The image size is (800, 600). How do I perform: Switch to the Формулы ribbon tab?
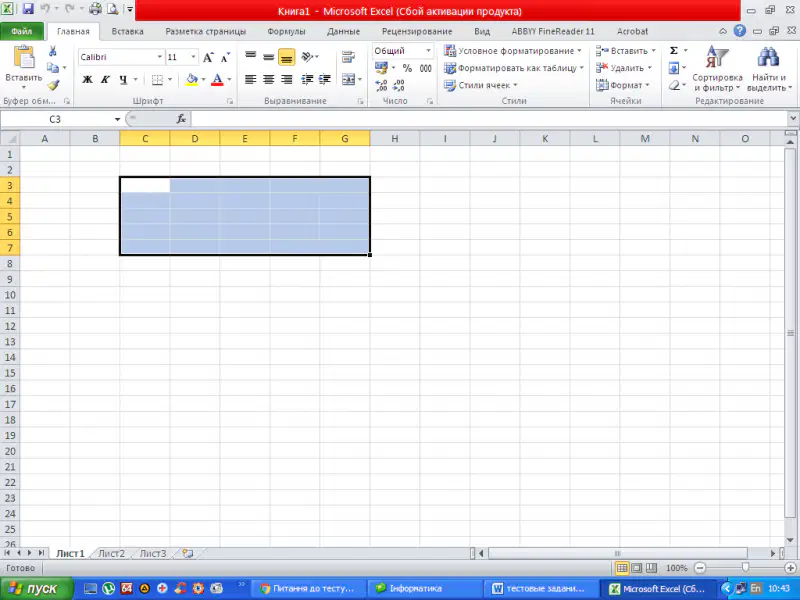[286, 31]
